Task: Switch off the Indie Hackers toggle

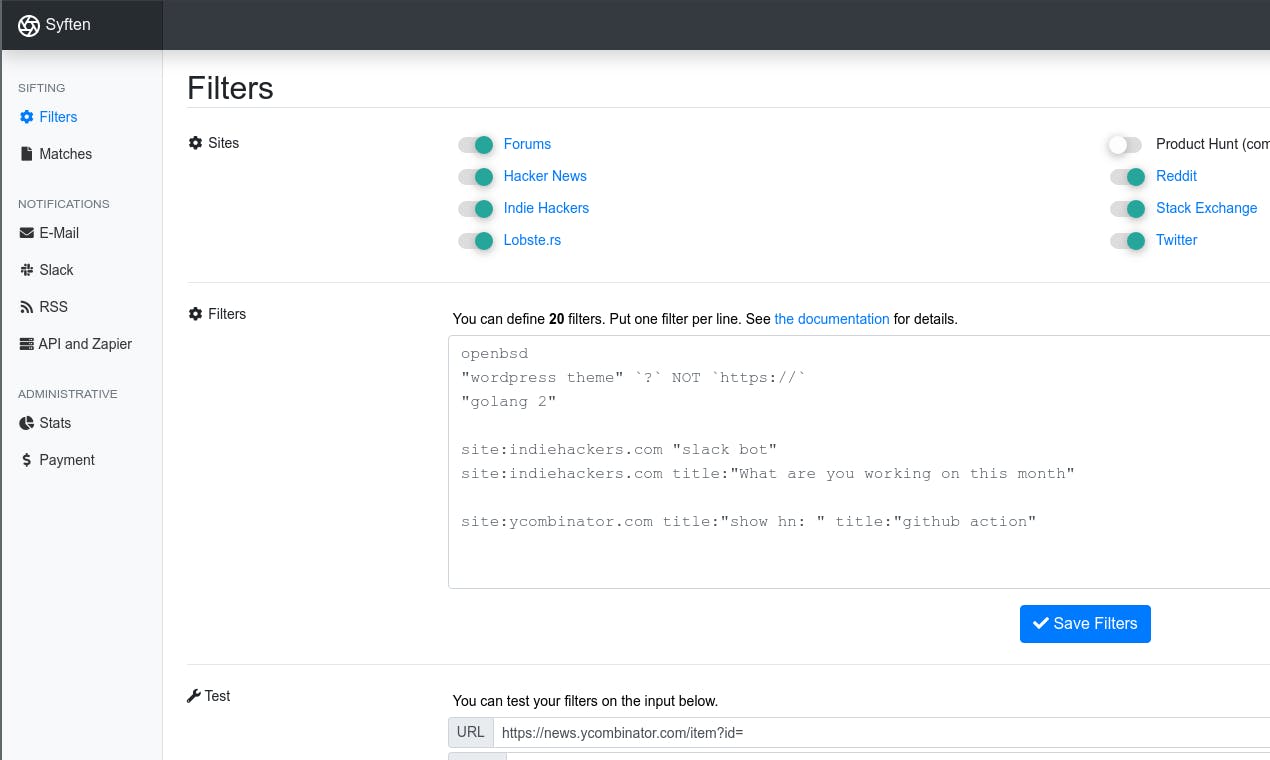Action: click(x=476, y=209)
